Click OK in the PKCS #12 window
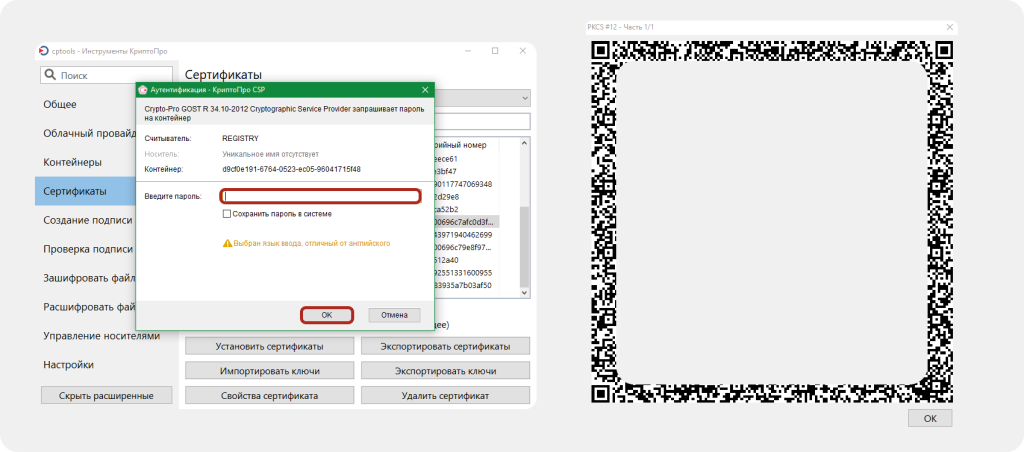1024x452 pixels. tap(930, 418)
